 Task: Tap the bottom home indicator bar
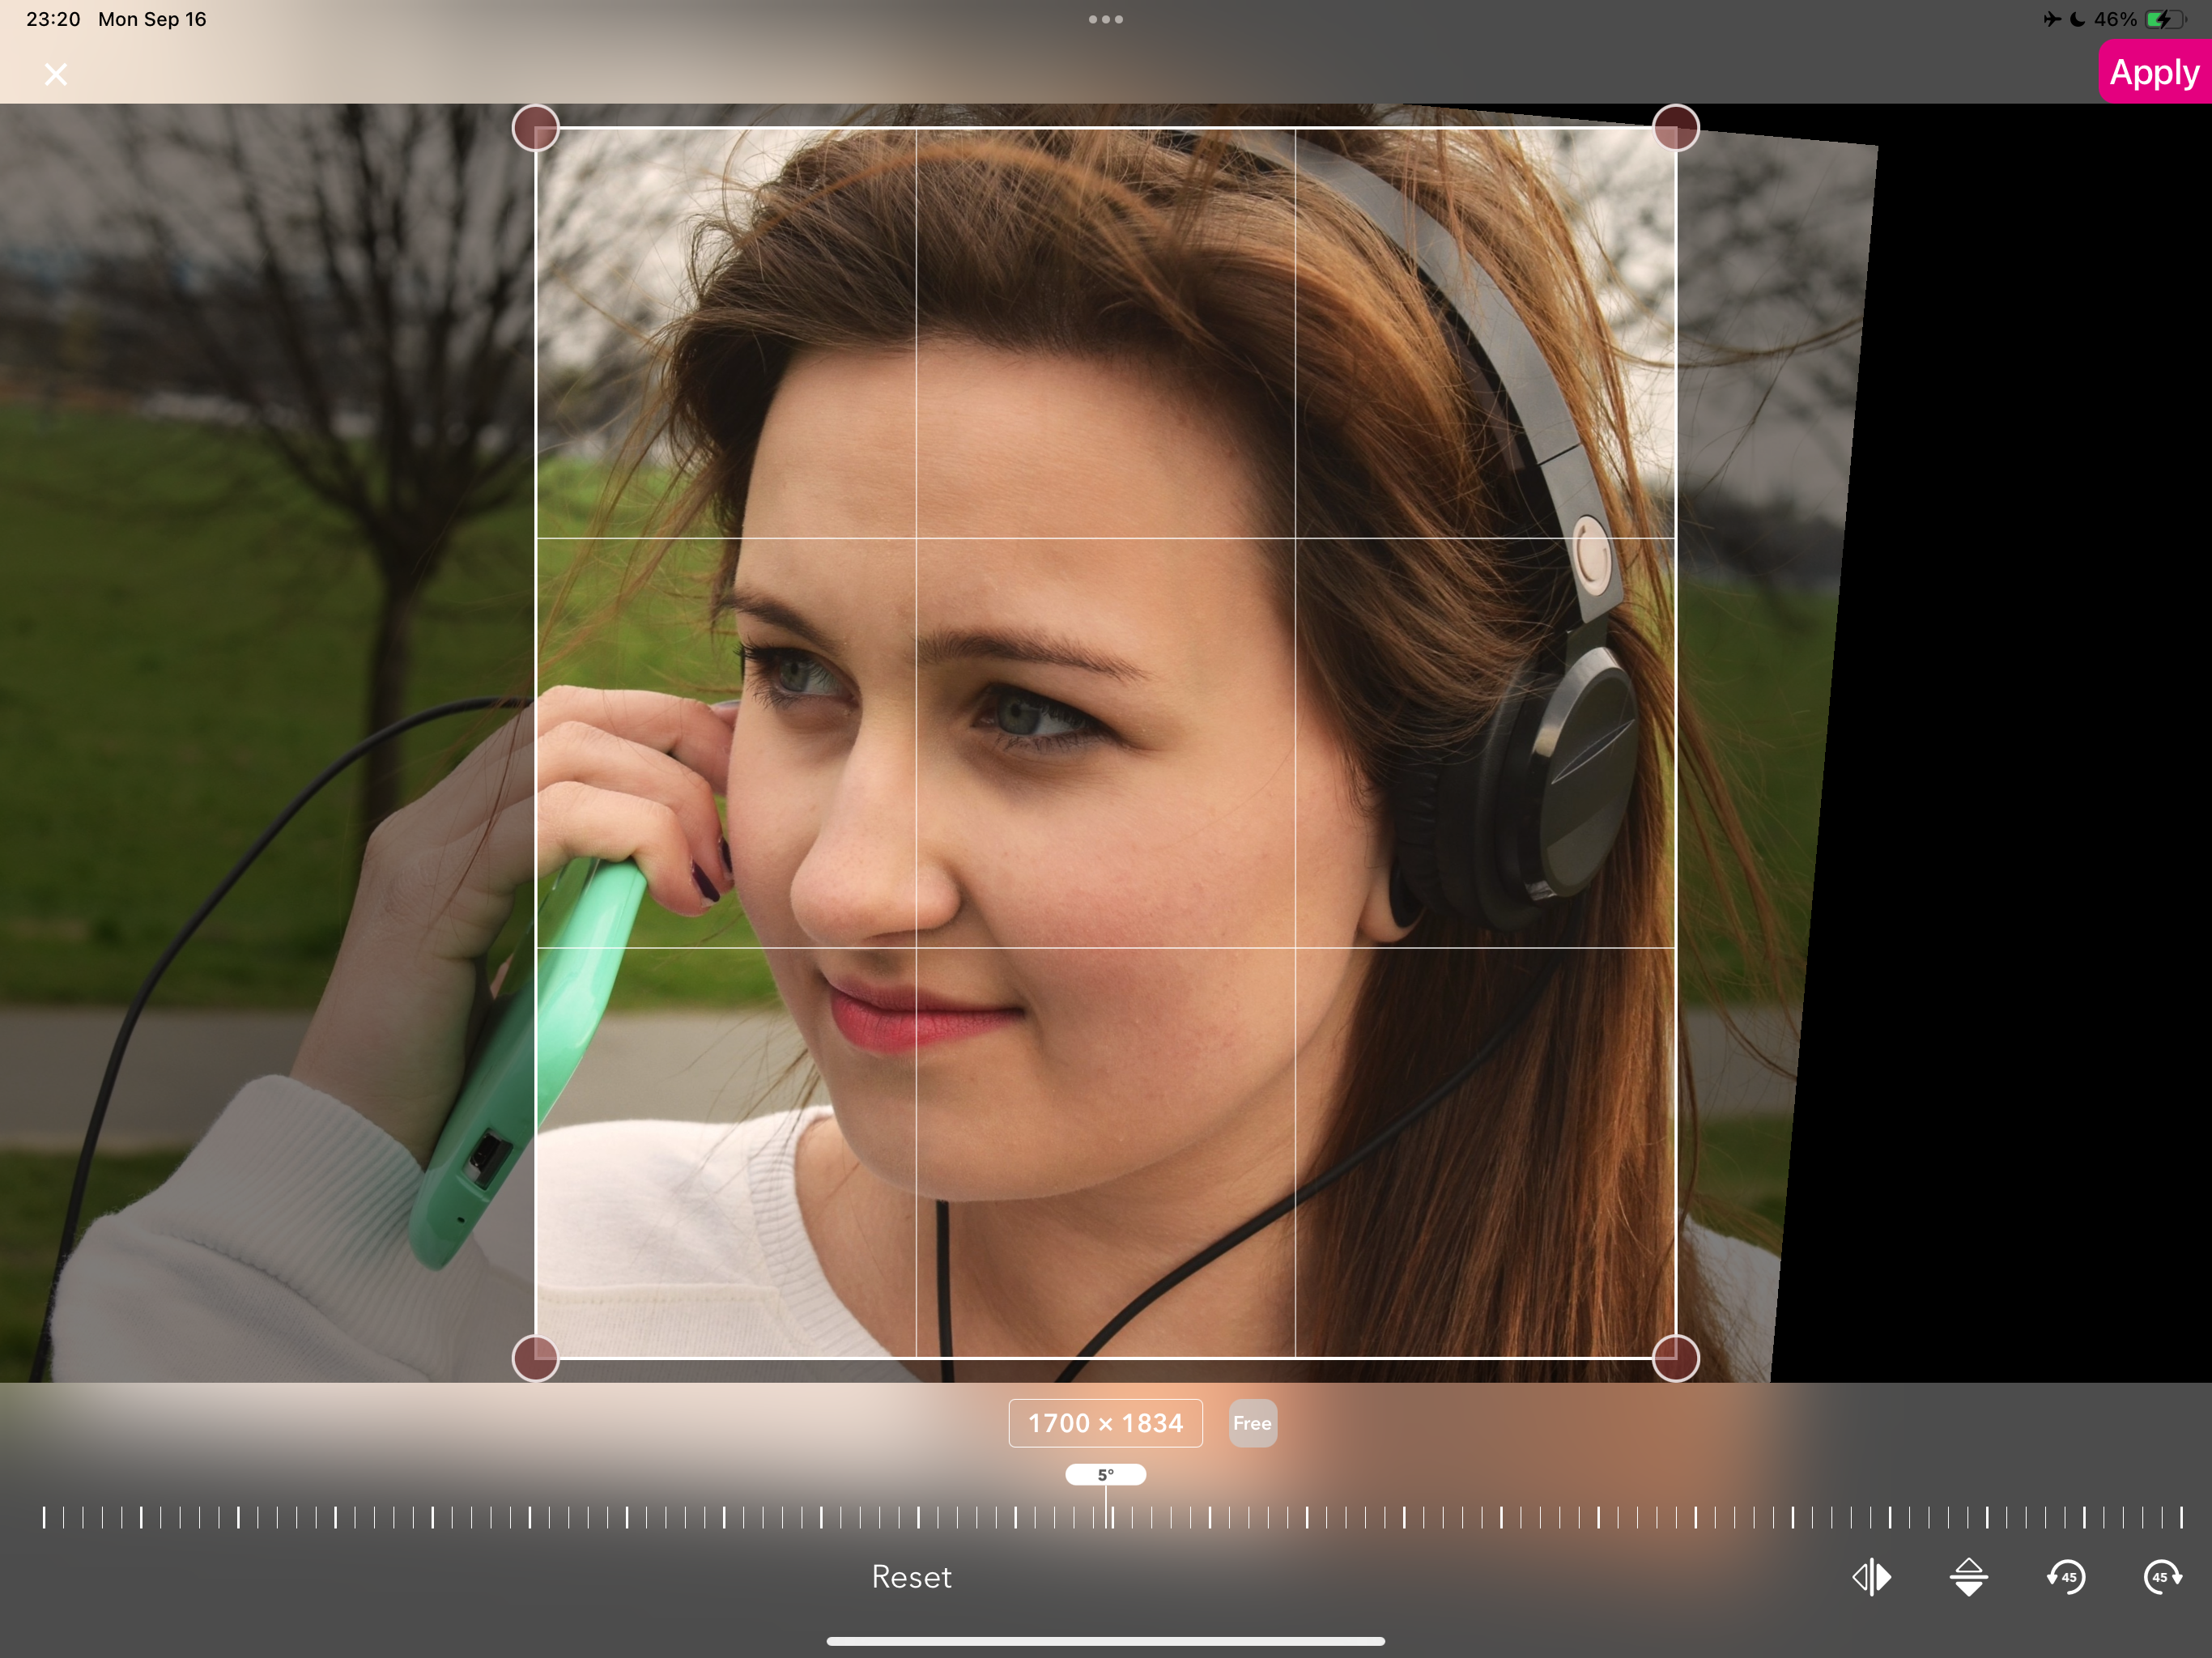click(1105, 1641)
